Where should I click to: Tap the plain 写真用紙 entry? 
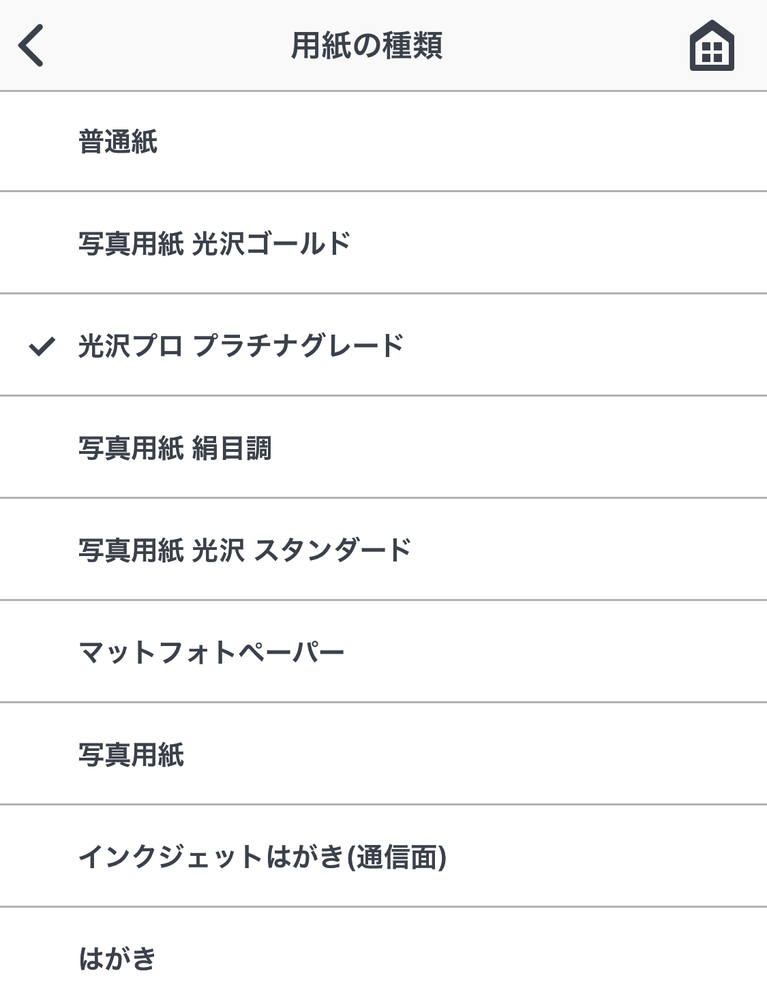384,754
